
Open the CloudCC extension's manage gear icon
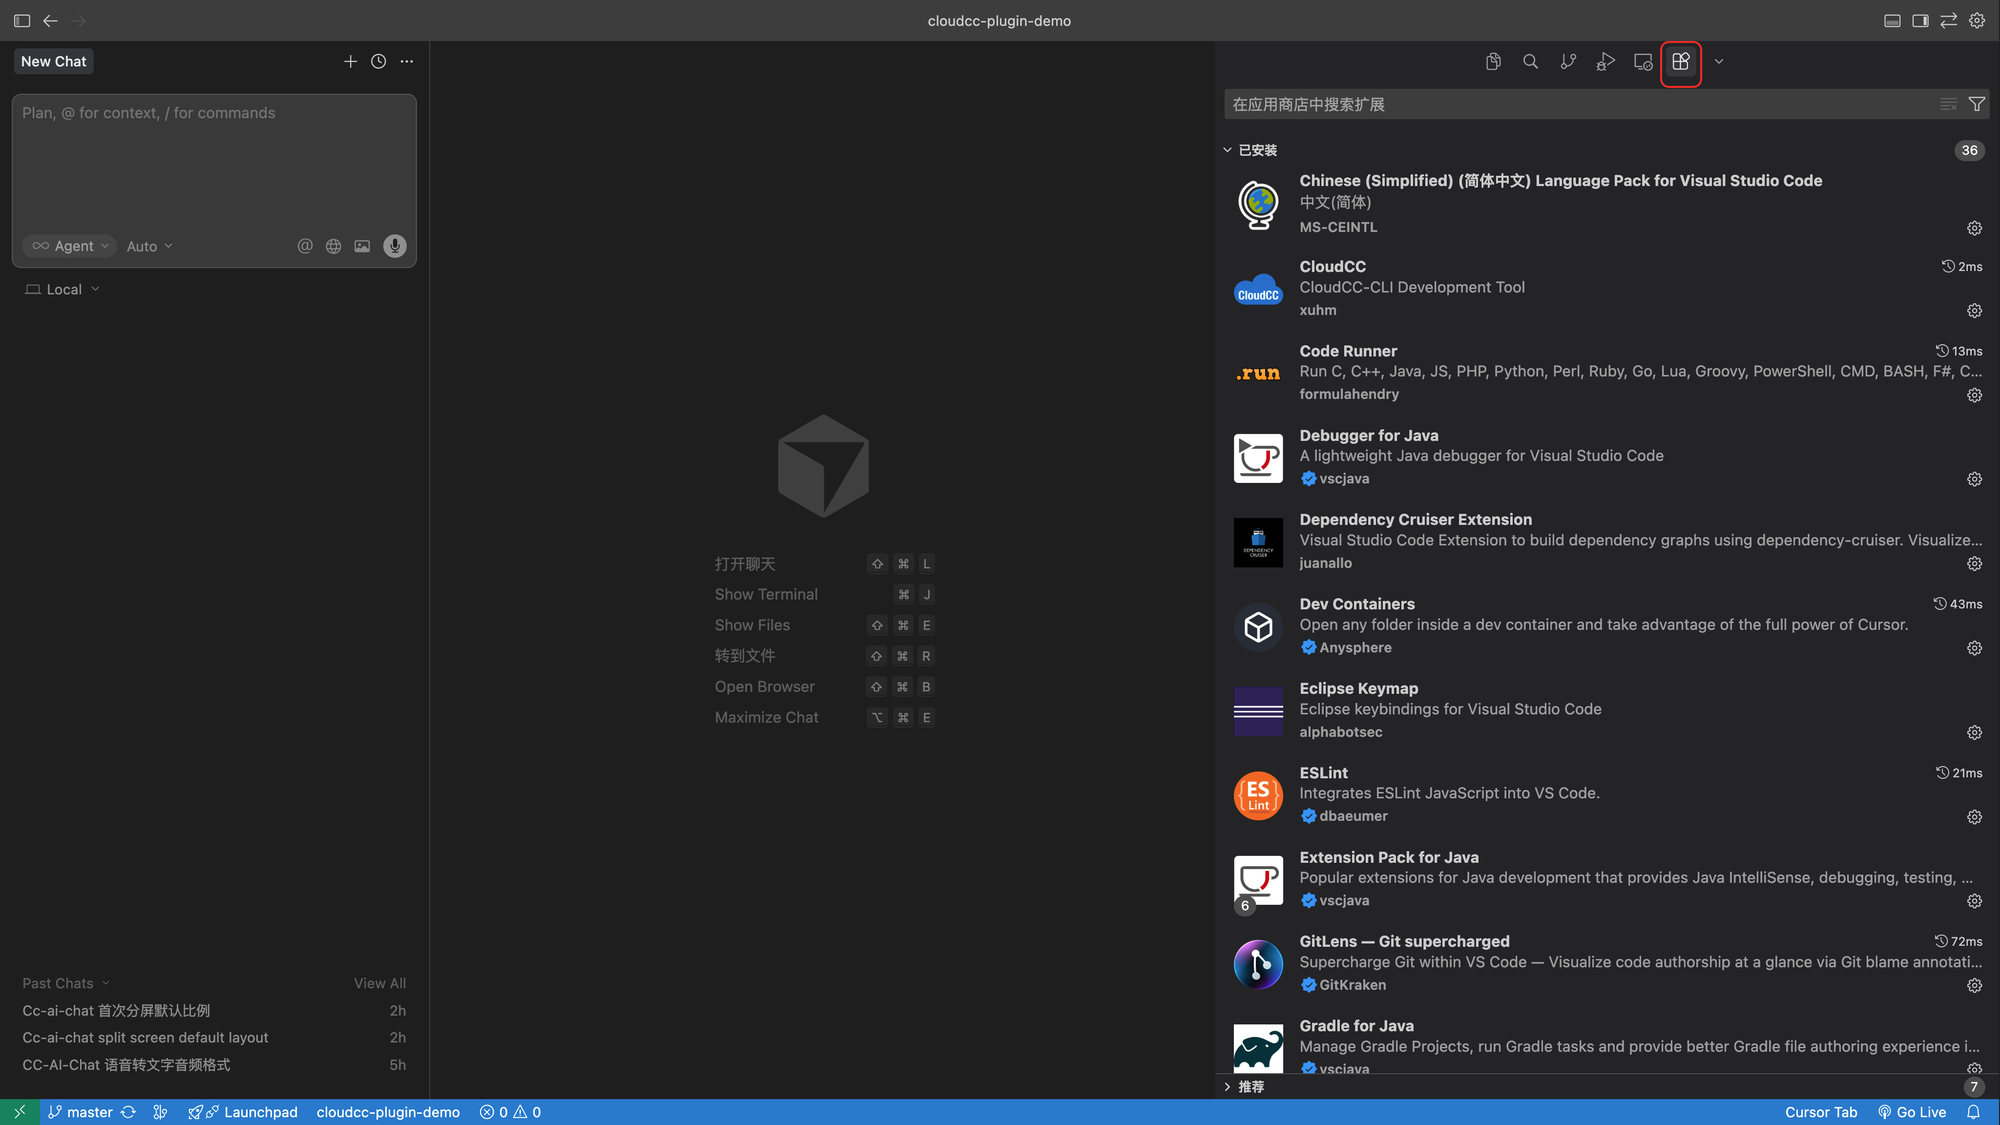click(1974, 311)
